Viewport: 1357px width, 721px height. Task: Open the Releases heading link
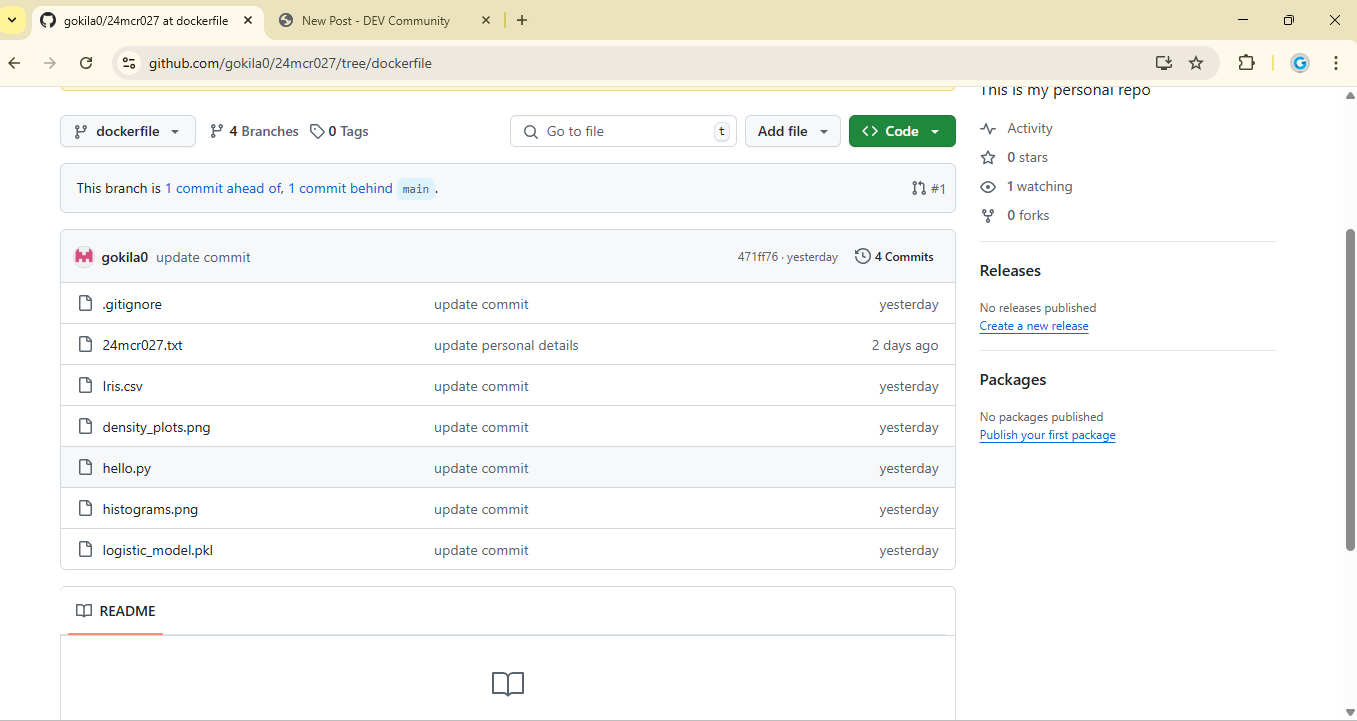pos(1010,271)
